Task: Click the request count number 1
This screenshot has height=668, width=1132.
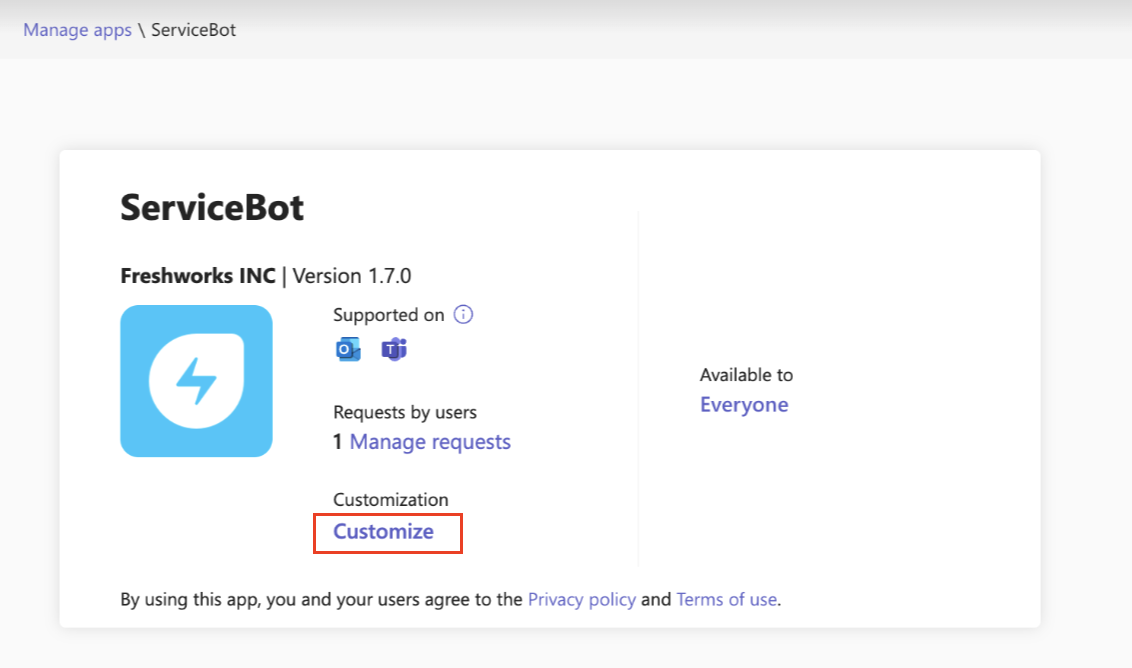Action: (337, 441)
